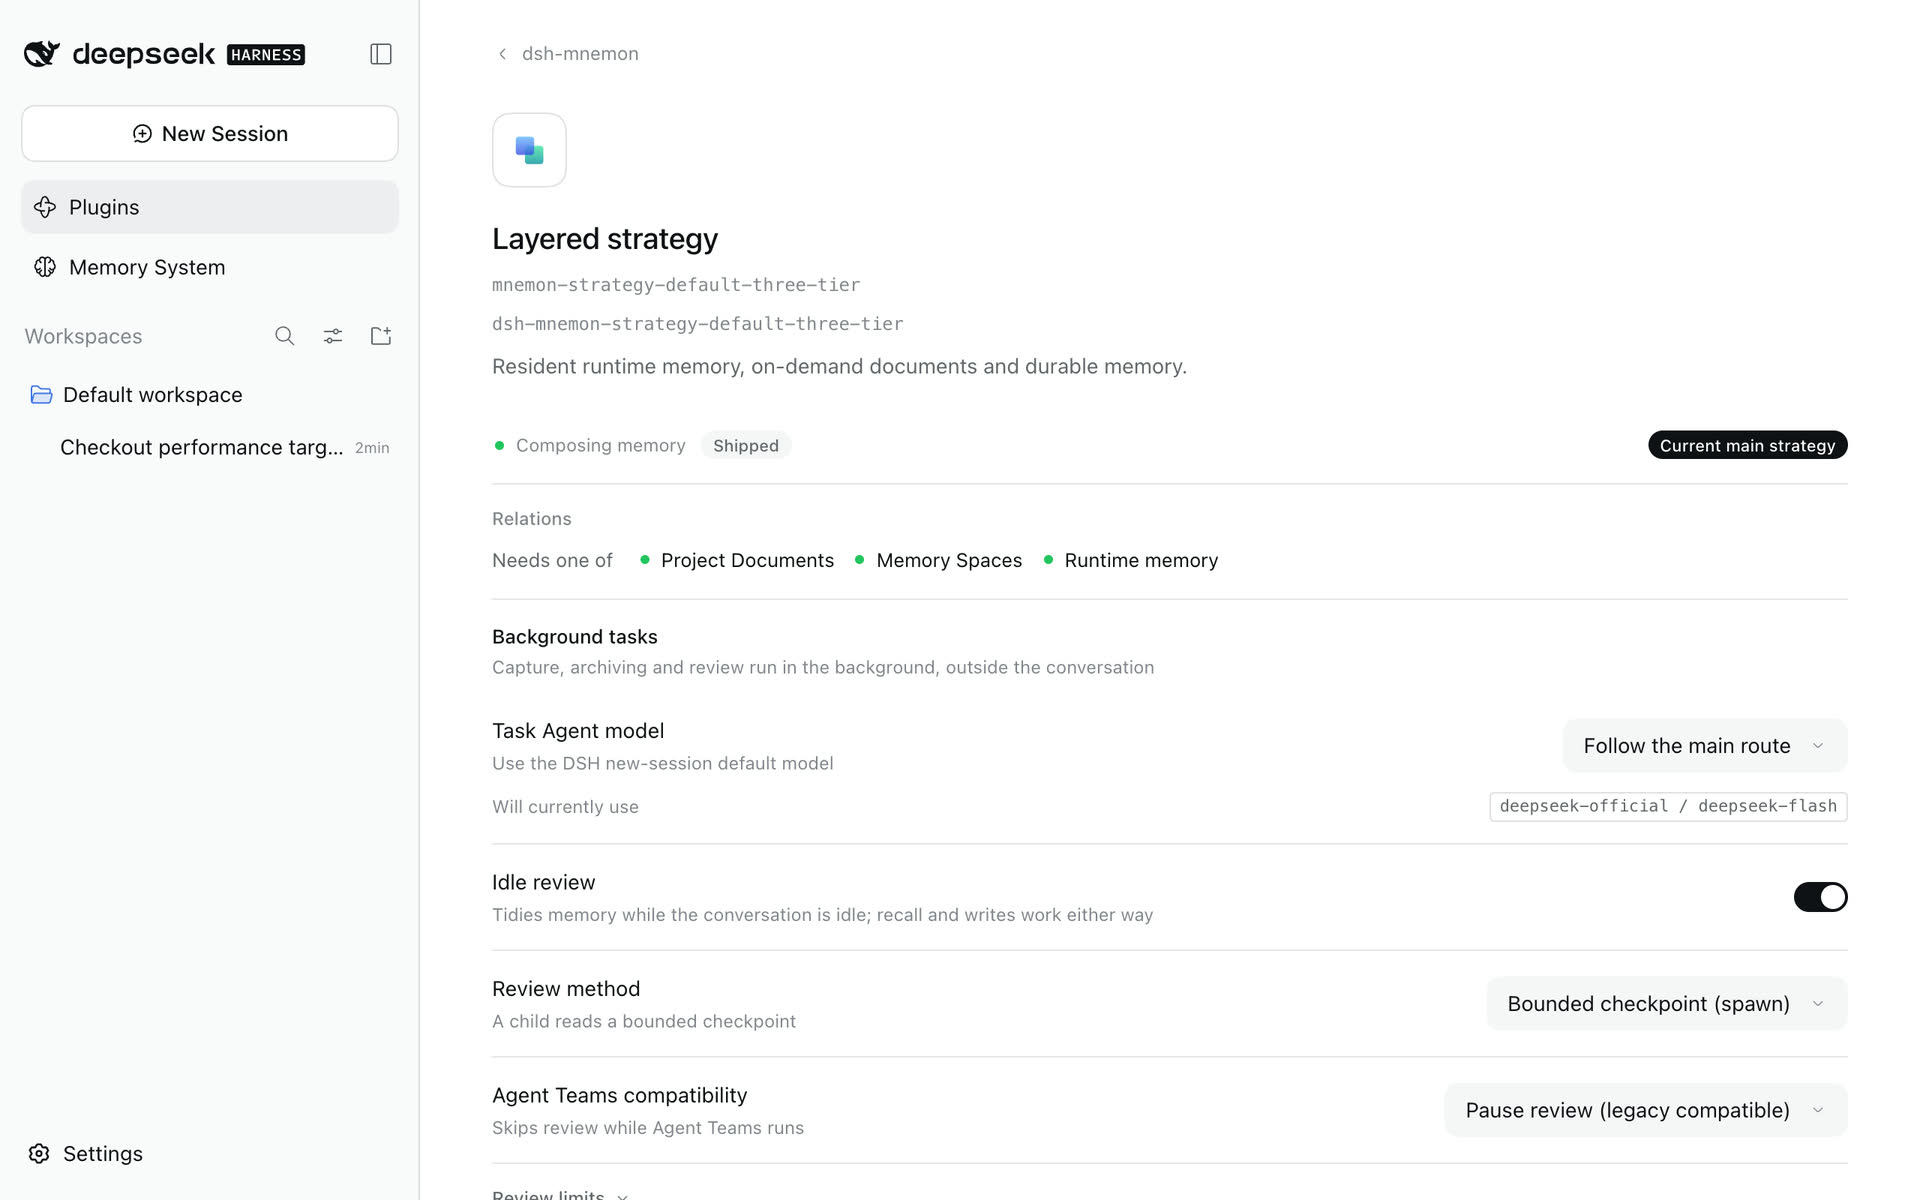The height and width of the screenshot is (1200, 1920).
Task: Click the Background tasks heading
Action: pos(575,637)
